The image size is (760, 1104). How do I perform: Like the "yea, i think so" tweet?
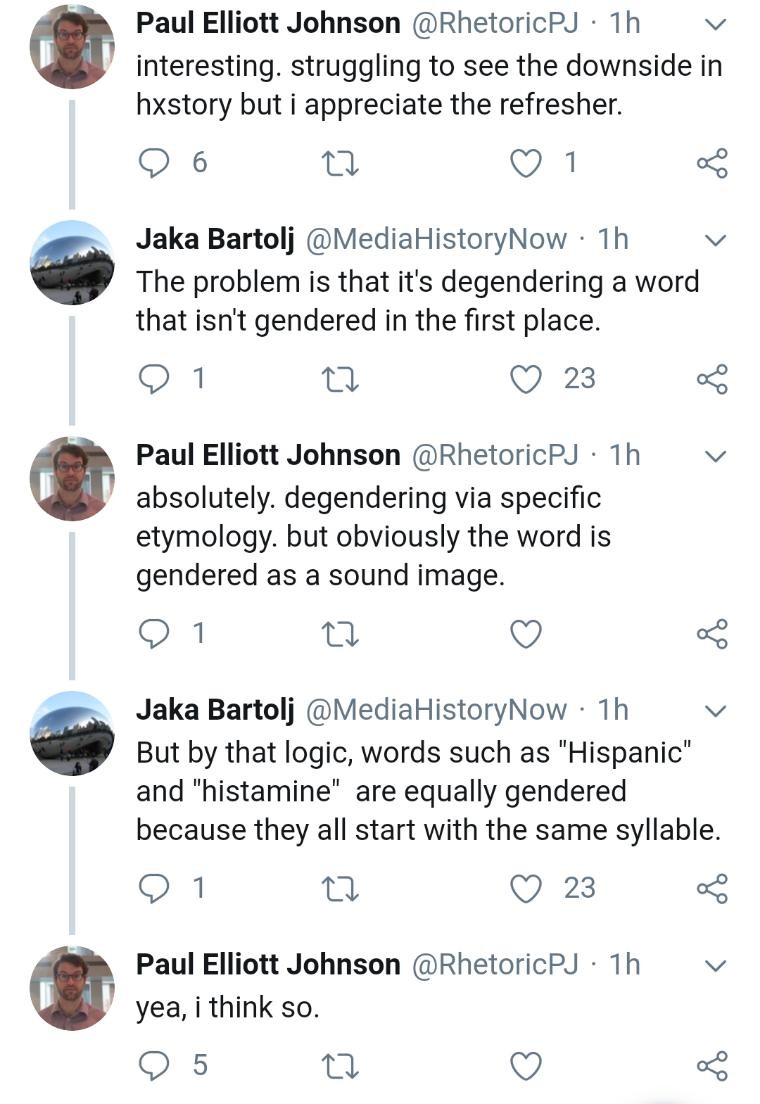(x=526, y=1066)
